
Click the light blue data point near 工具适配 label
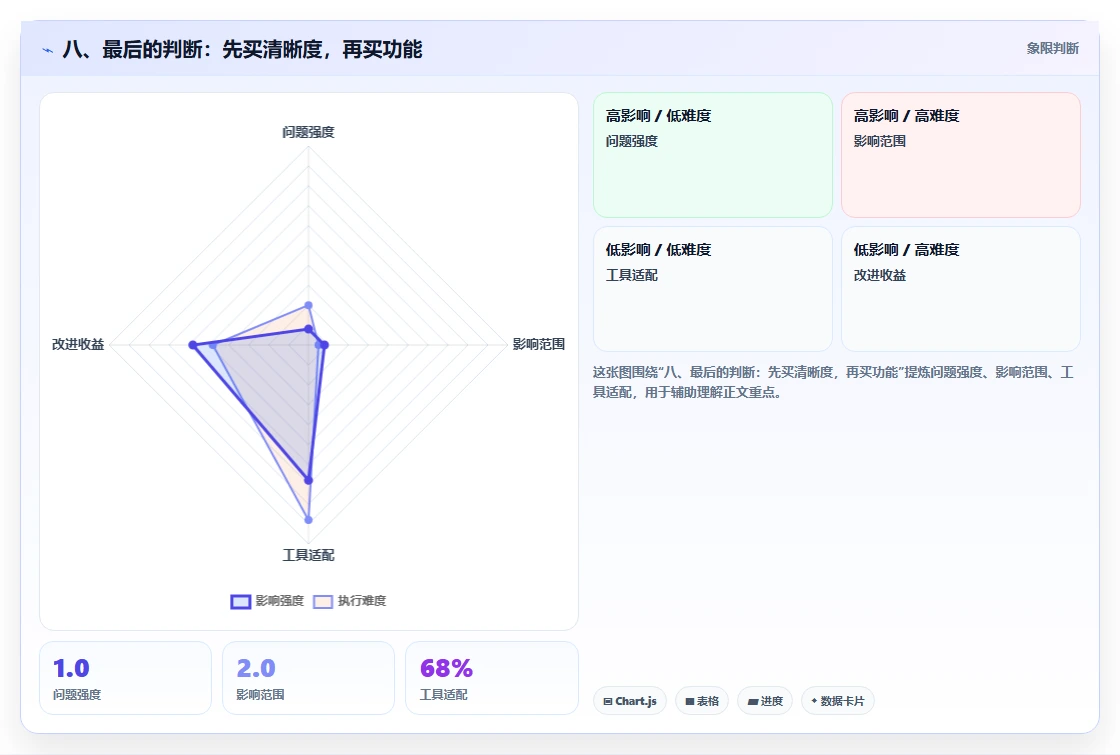309,519
